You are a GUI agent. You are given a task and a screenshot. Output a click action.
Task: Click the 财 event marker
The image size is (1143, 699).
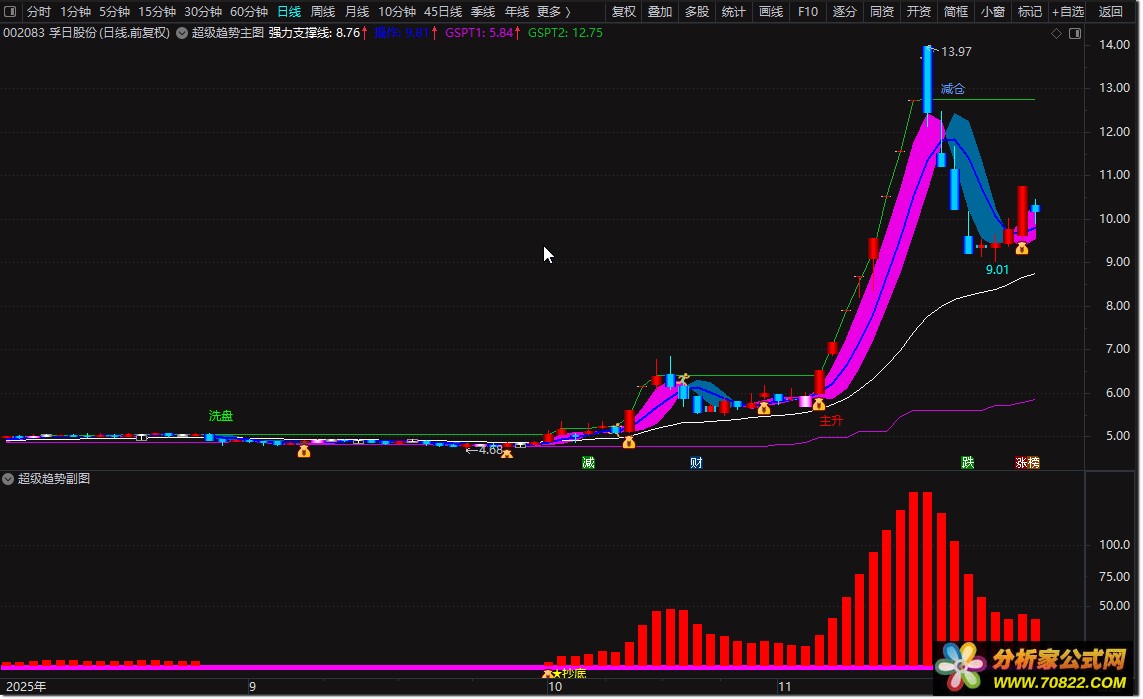[696, 462]
